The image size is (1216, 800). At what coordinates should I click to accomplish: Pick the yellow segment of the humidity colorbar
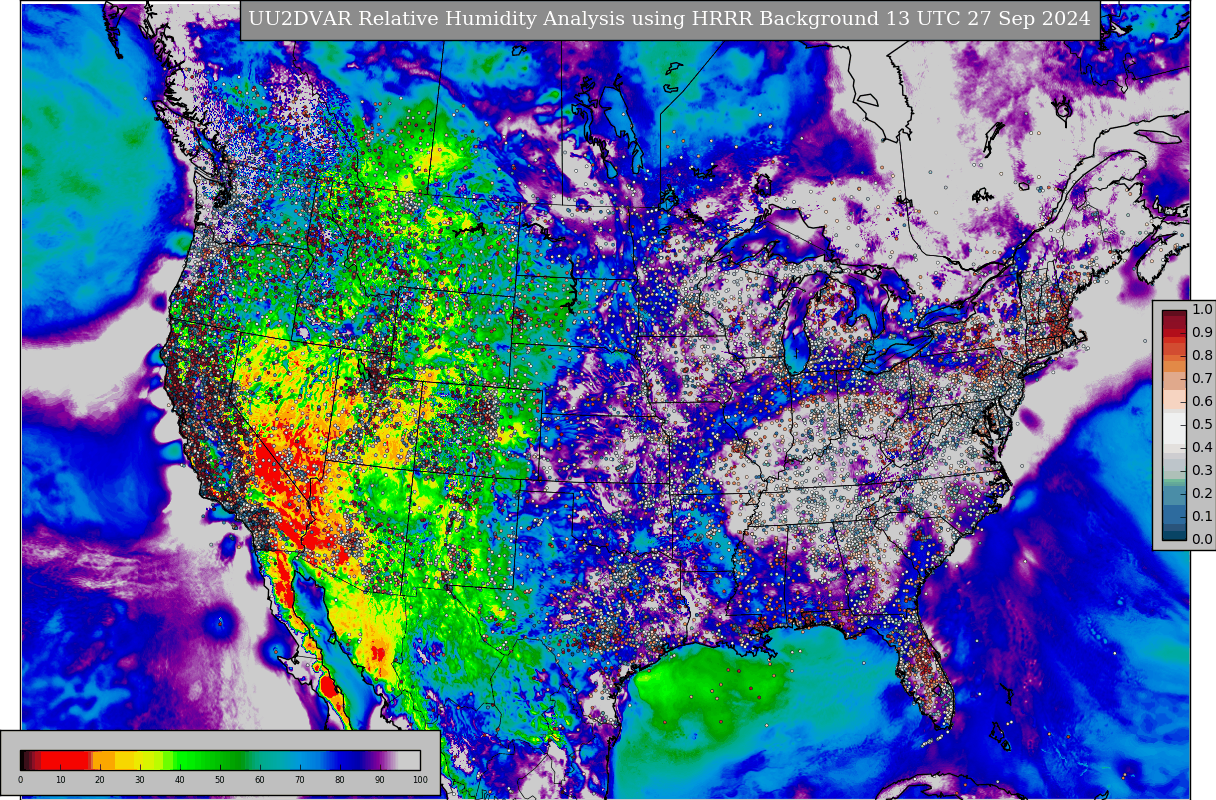pyautogui.click(x=140, y=760)
